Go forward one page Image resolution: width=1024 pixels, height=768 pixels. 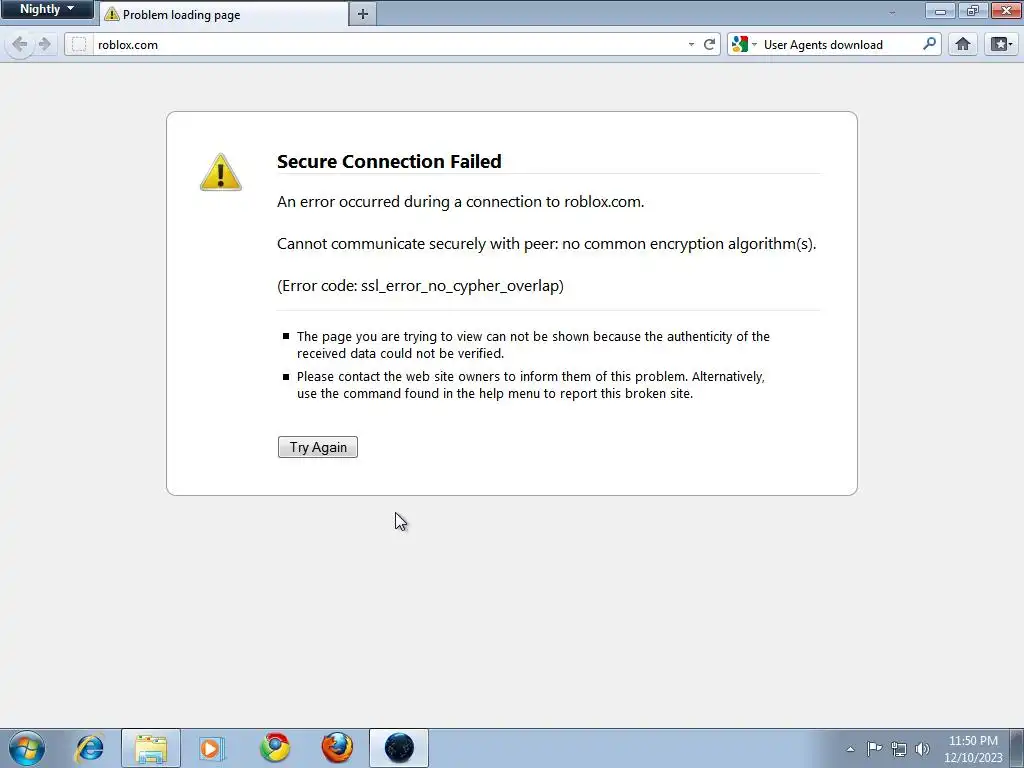(45, 44)
